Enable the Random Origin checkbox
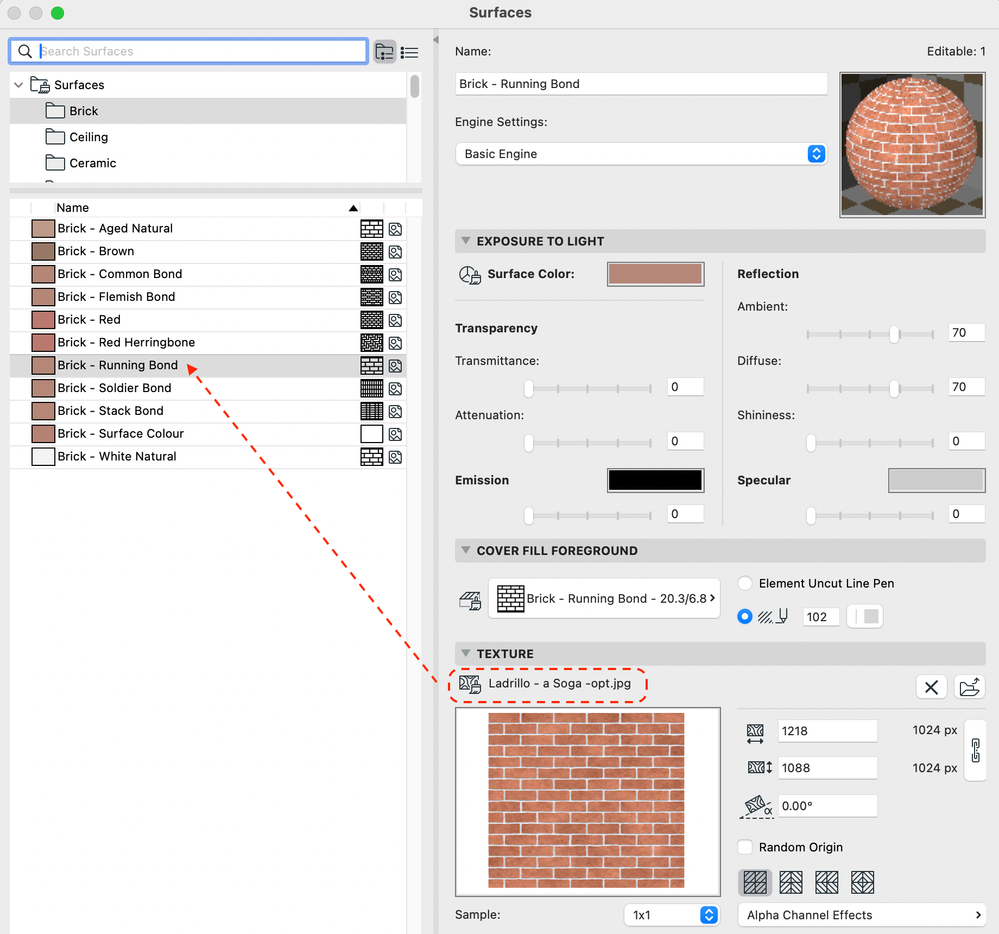 click(x=745, y=847)
